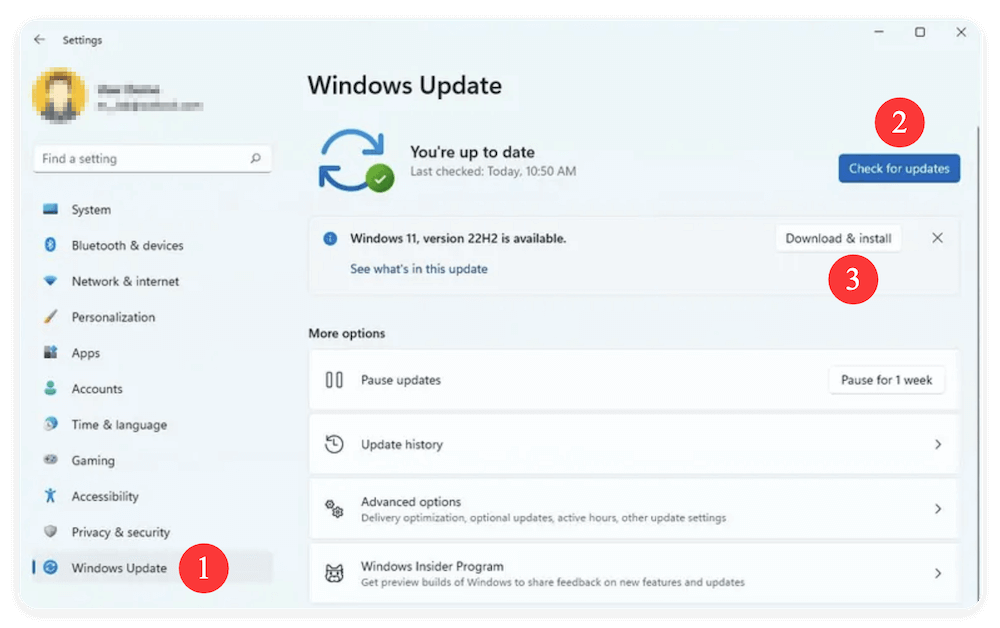Select the Time & language clock icon

tap(52, 424)
